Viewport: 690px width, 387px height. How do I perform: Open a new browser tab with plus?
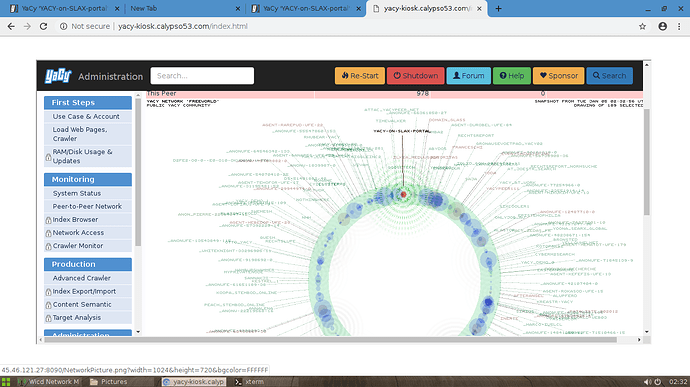pyautogui.click(x=498, y=8)
